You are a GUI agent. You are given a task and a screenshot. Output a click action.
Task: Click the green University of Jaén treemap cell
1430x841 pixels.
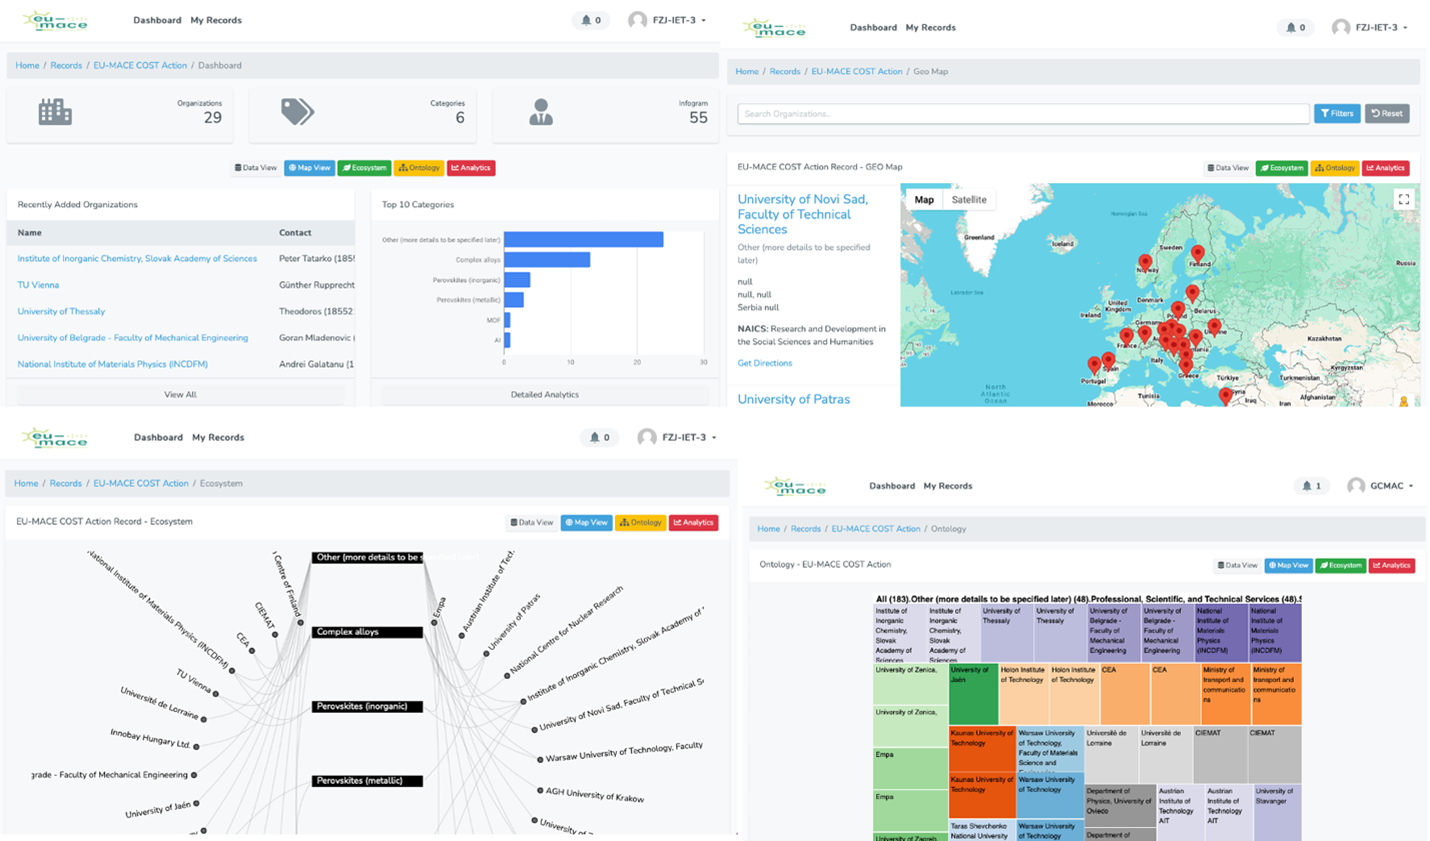(974, 694)
